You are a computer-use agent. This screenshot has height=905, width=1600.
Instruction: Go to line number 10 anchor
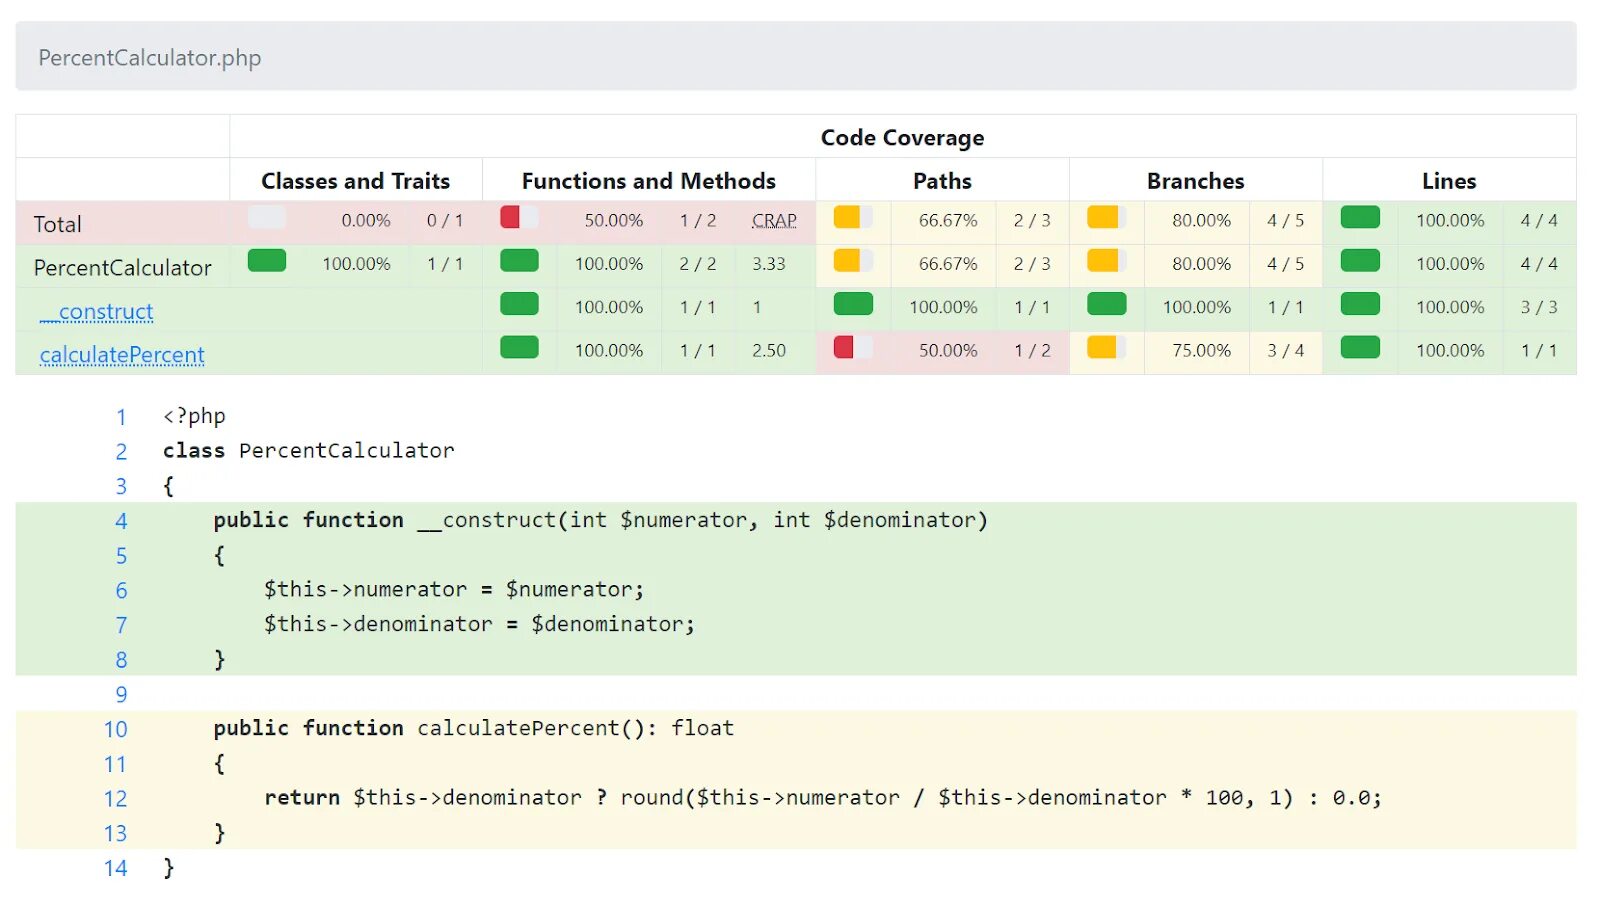pyautogui.click(x=116, y=730)
